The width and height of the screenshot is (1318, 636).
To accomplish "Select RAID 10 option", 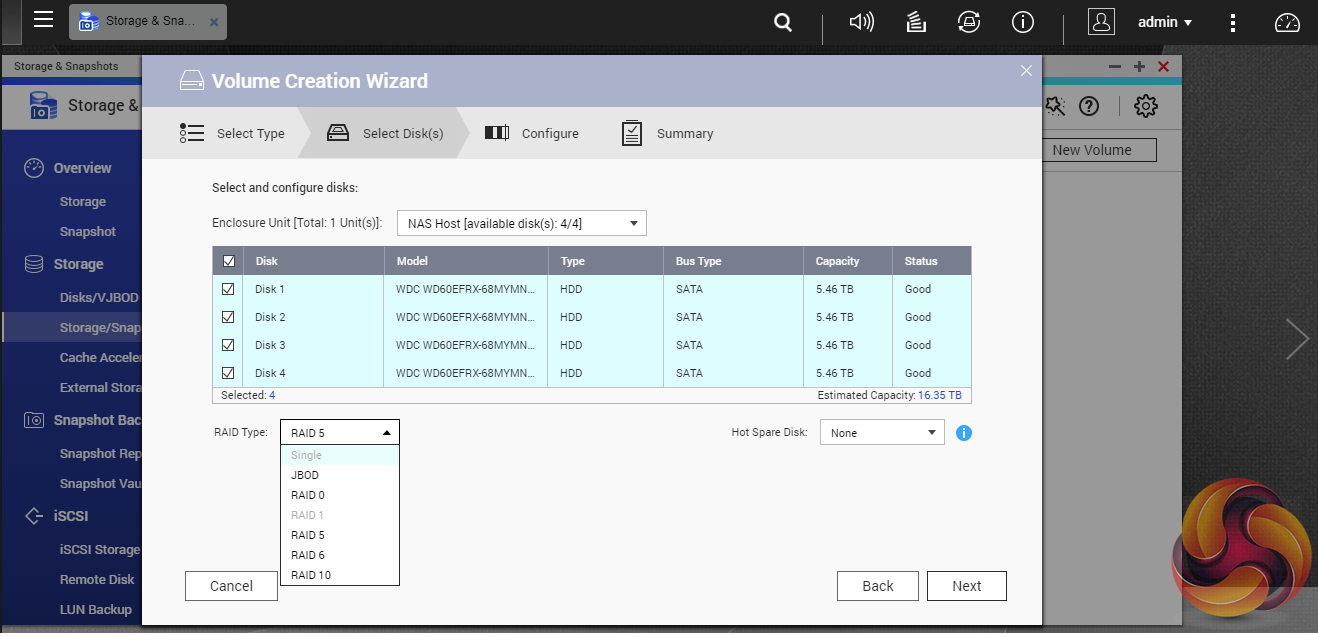I will click(311, 575).
